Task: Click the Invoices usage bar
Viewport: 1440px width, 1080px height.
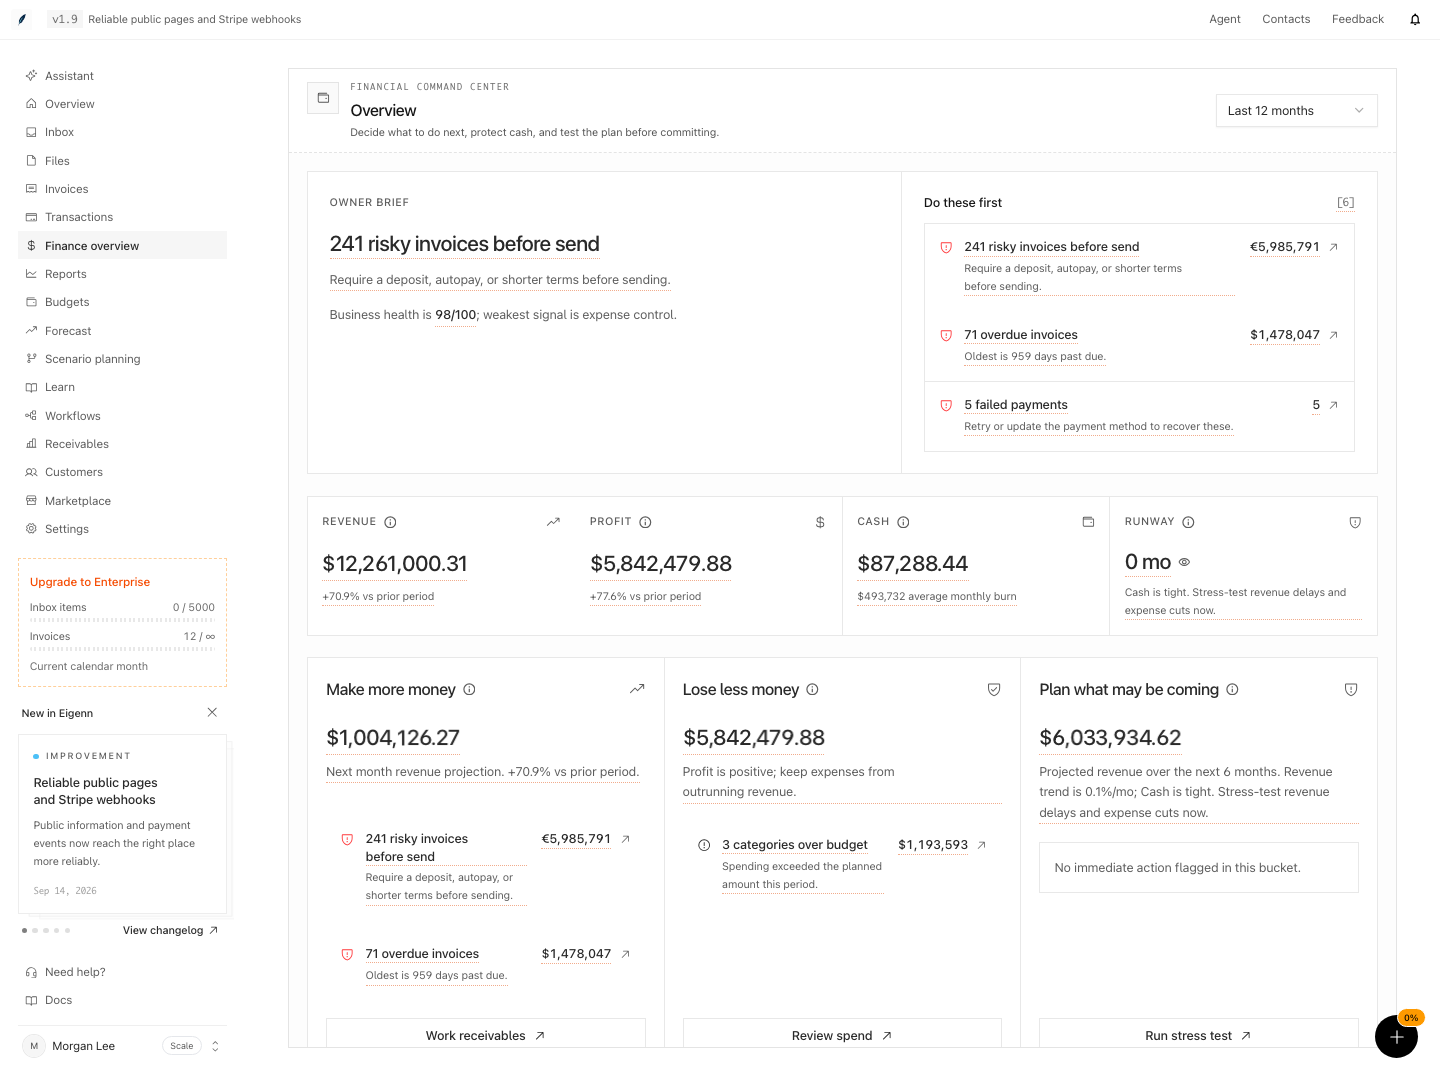Action: (122, 649)
